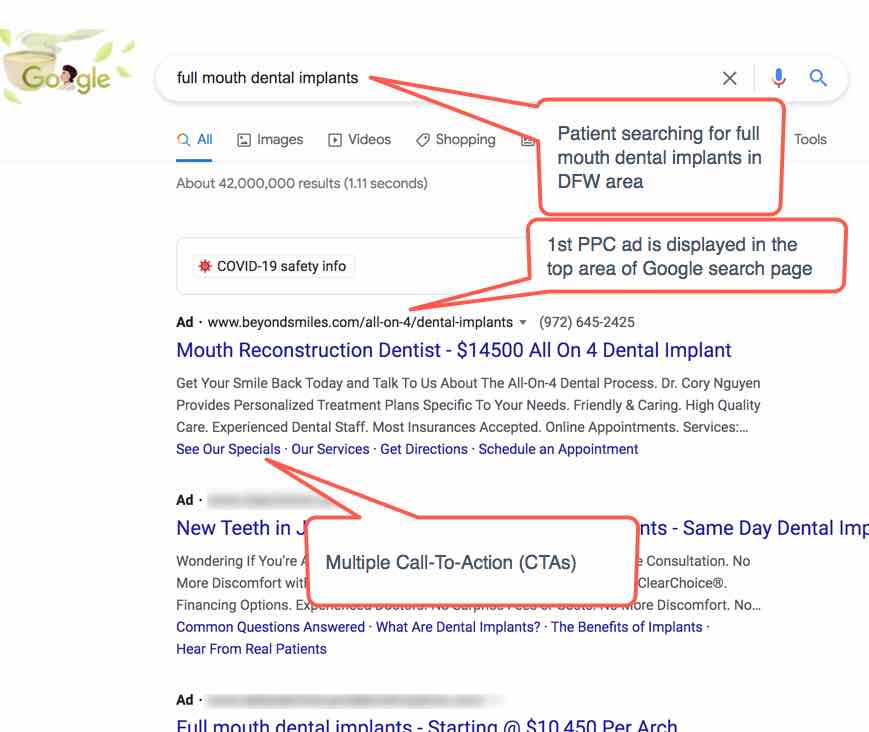Clear the search box with the X icon
This screenshot has height=732, width=869.
[729, 78]
